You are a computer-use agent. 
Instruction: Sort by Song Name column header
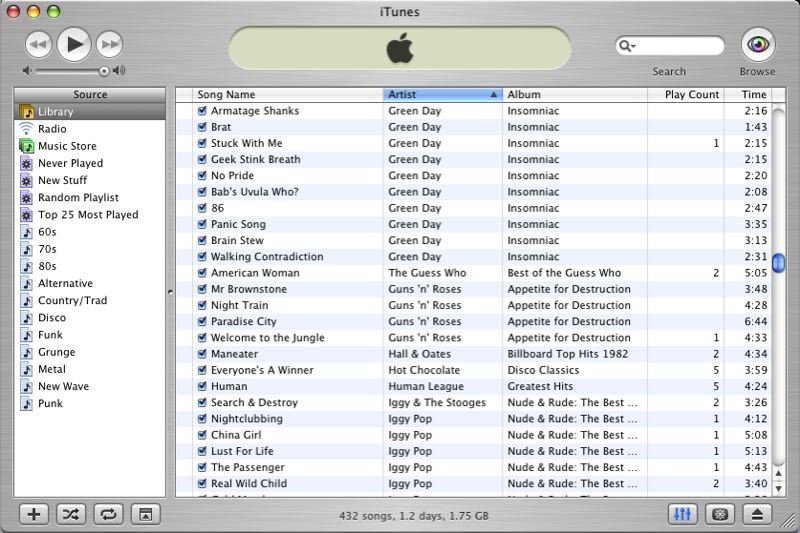(288, 95)
